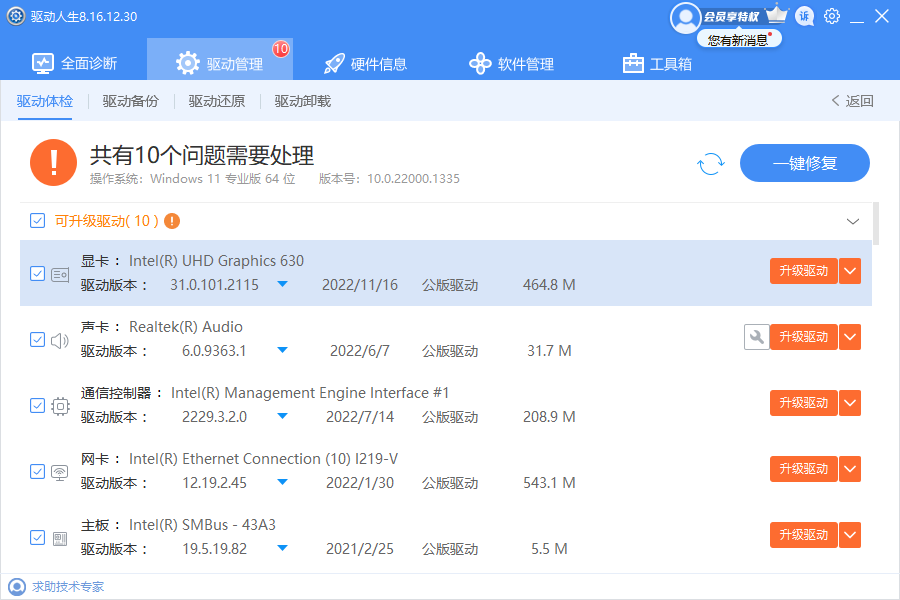Expand version dropdown for graphics driver 31.0.101.2115
This screenshot has height=600, width=900.
tap(281, 284)
